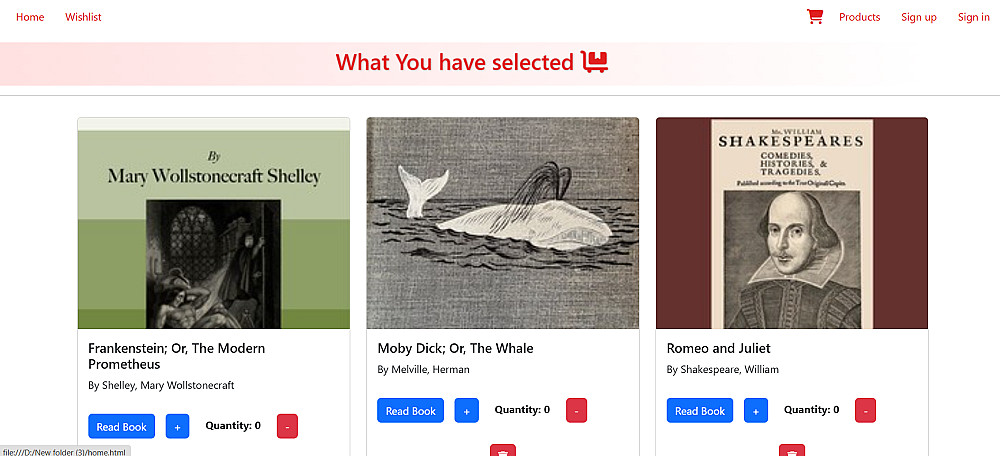Click the trash icon under Moby Dick

click(503, 451)
